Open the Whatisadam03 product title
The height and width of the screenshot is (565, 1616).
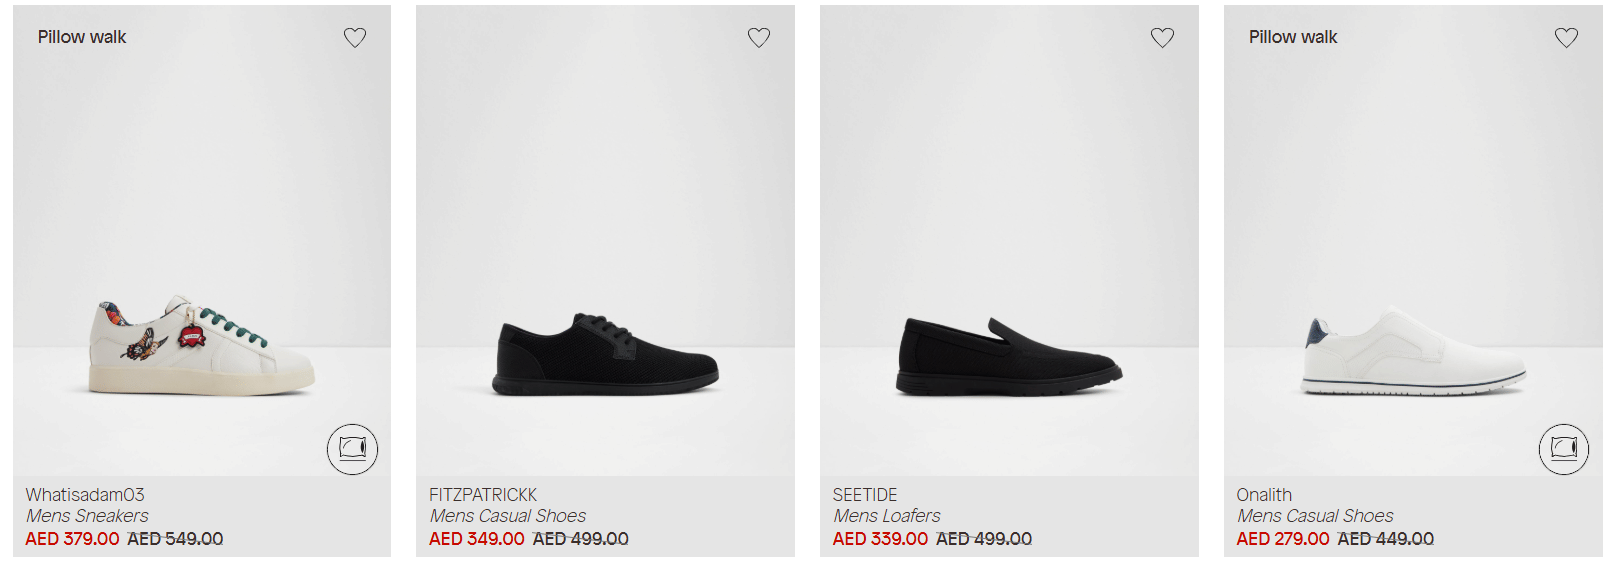[85, 495]
